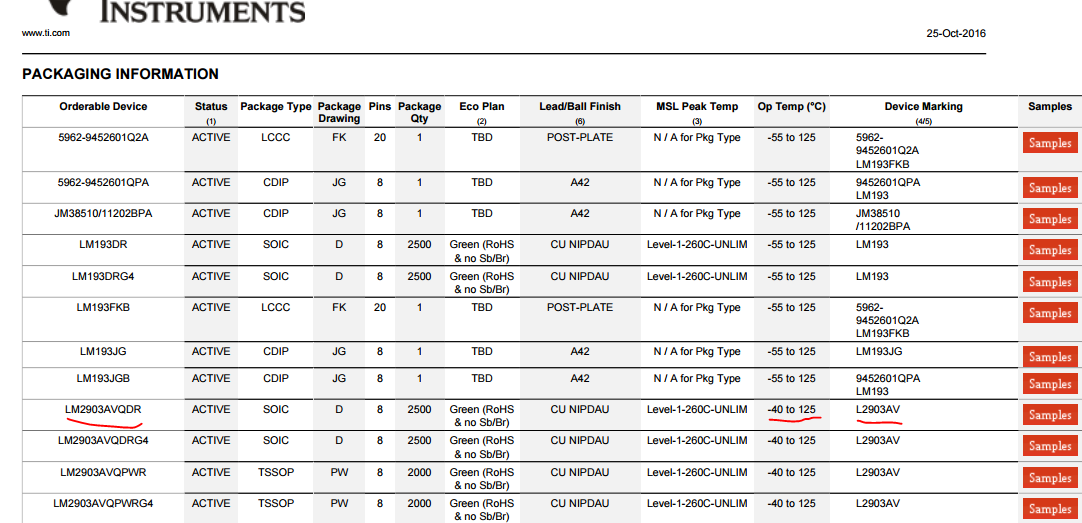The image size is (1082, 523).
Task: Select orderable device LM193DRG4
Action: (x=104, y=276)
